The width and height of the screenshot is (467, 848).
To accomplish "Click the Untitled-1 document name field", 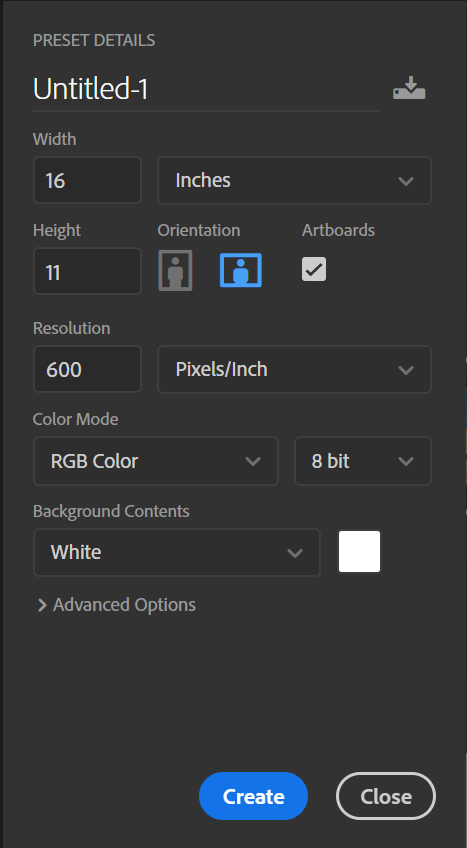I will pos(206,89).
